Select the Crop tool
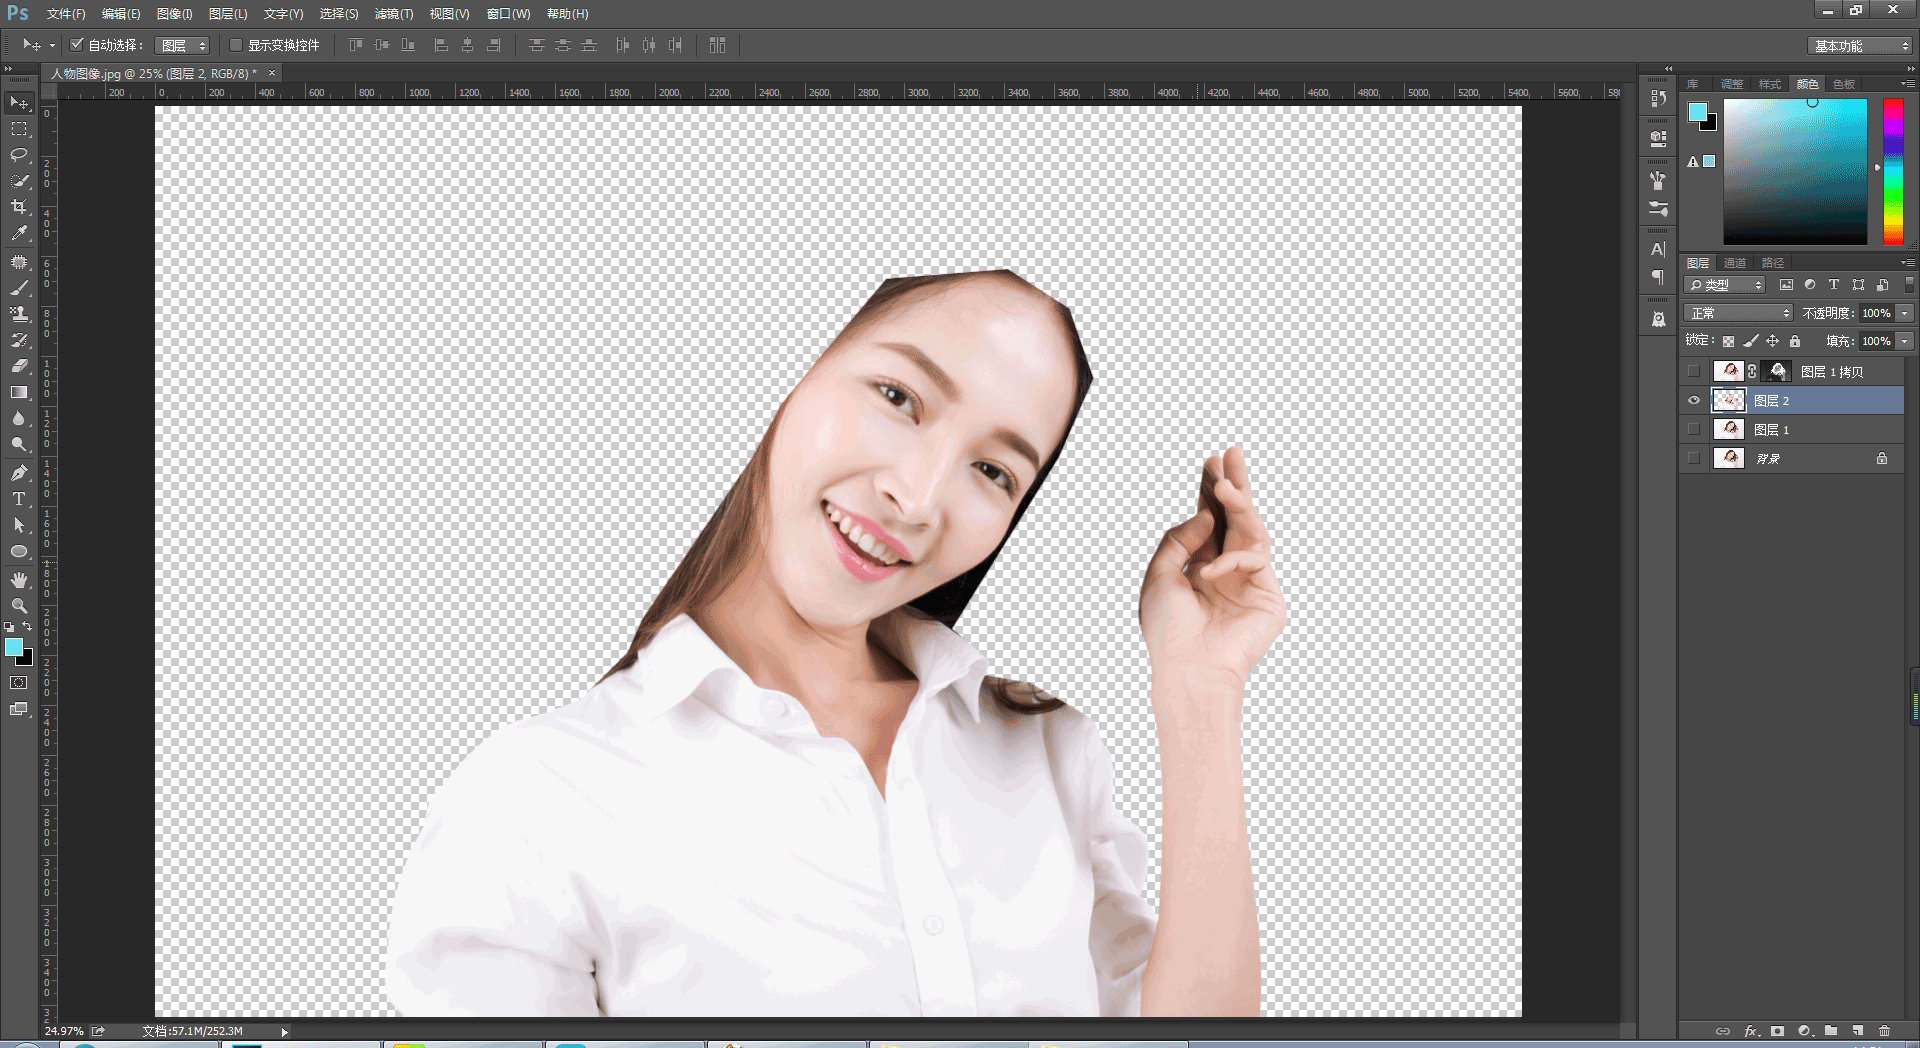1920x1048 pixels. pyautogui.click(x=19, y=207)
